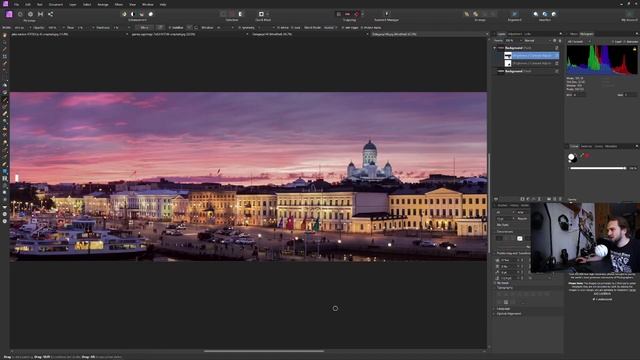The image size is (640, 360).
Task: Click the Invert Selection toolbar icon
Action: pos(240,14)
